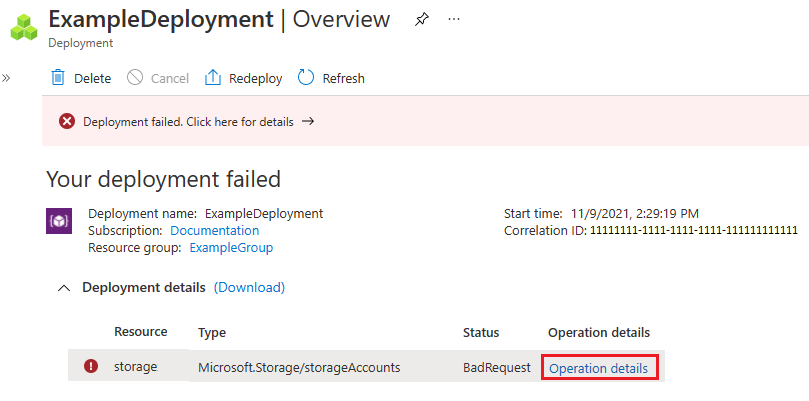The image size is (809, 401).
Task: Expand the left sidebar with chevrons
Action: pos(6,78)
